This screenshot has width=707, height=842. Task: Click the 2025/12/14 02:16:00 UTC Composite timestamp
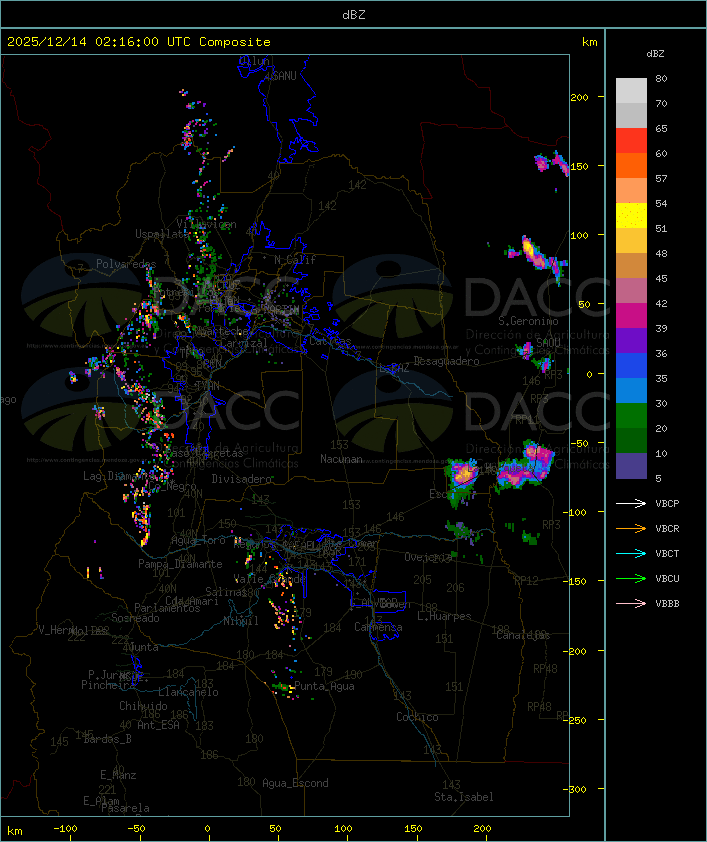pyautogui.click(x=139, y=41)
